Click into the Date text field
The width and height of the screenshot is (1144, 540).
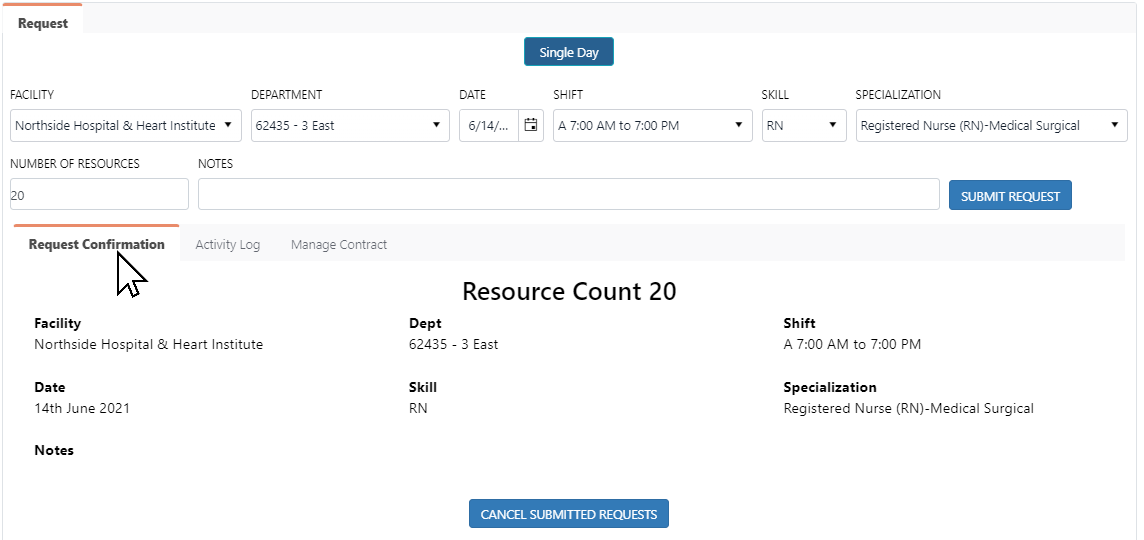click(x=489, y=126)
